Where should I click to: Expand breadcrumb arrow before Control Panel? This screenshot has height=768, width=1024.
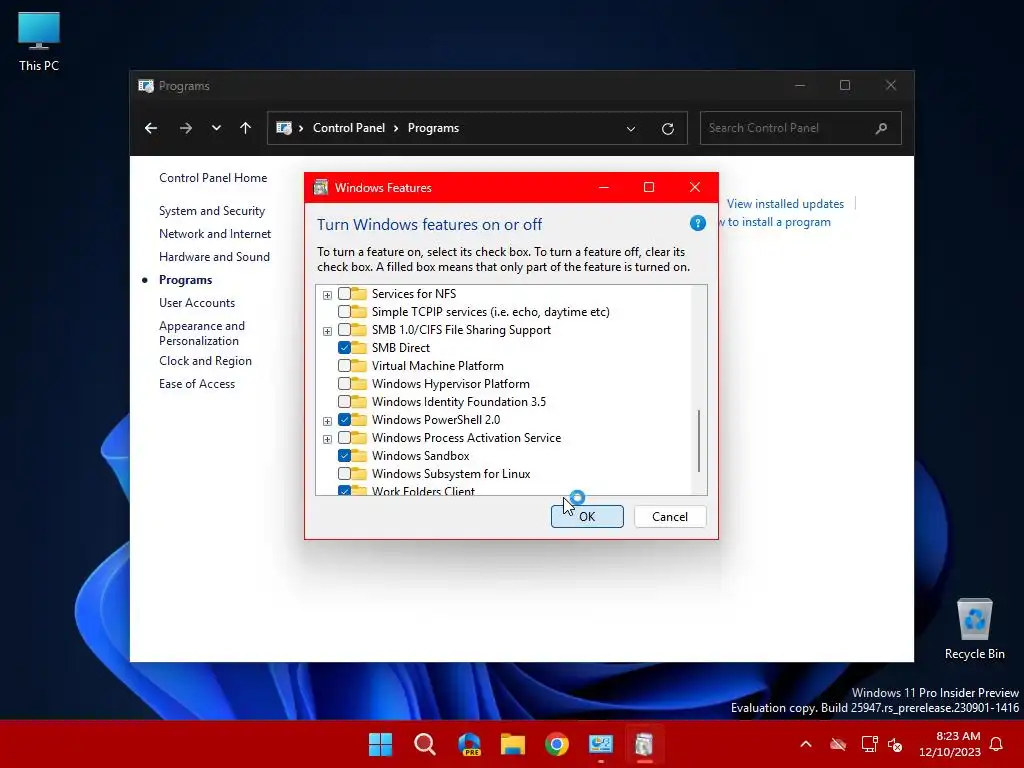(301, 128)
